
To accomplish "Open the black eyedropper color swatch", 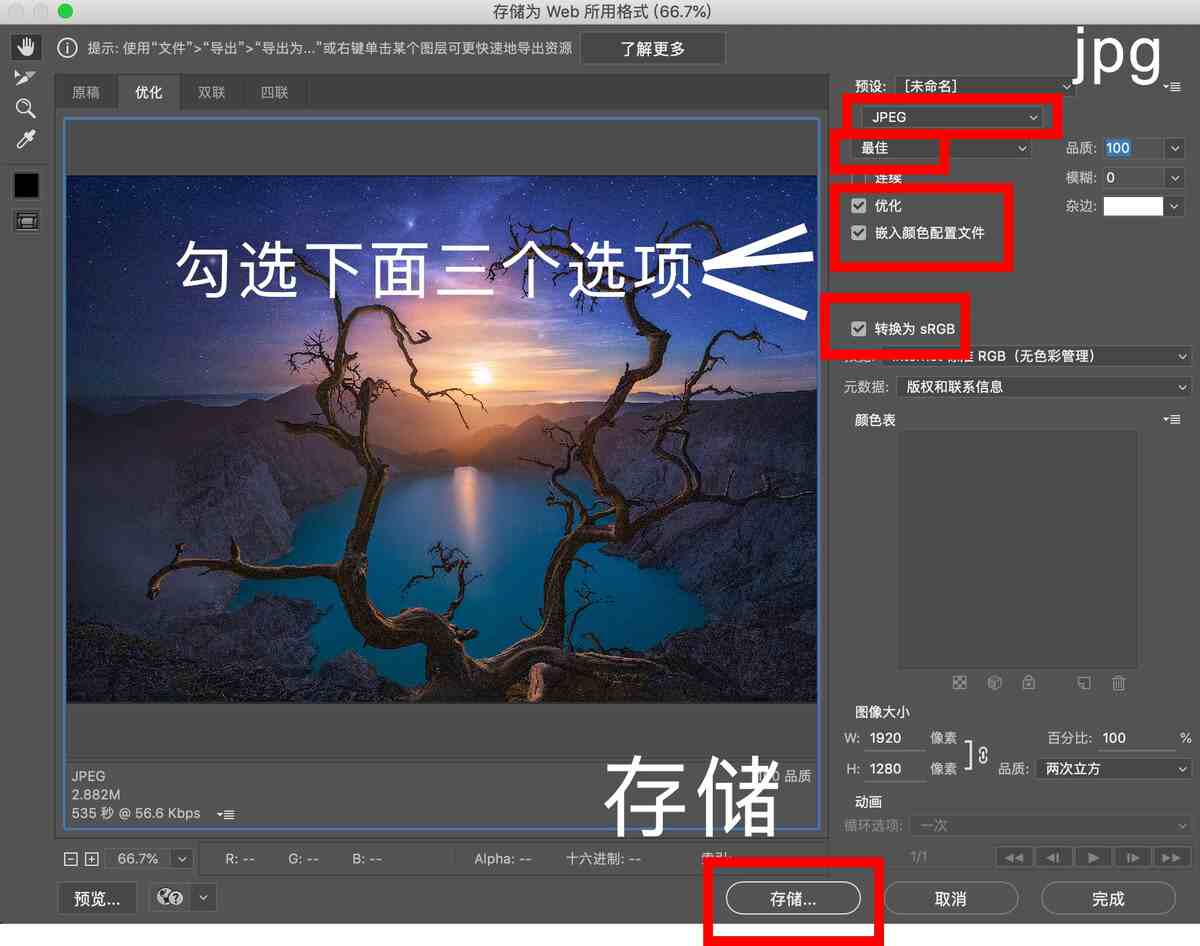I will point(26,185).
